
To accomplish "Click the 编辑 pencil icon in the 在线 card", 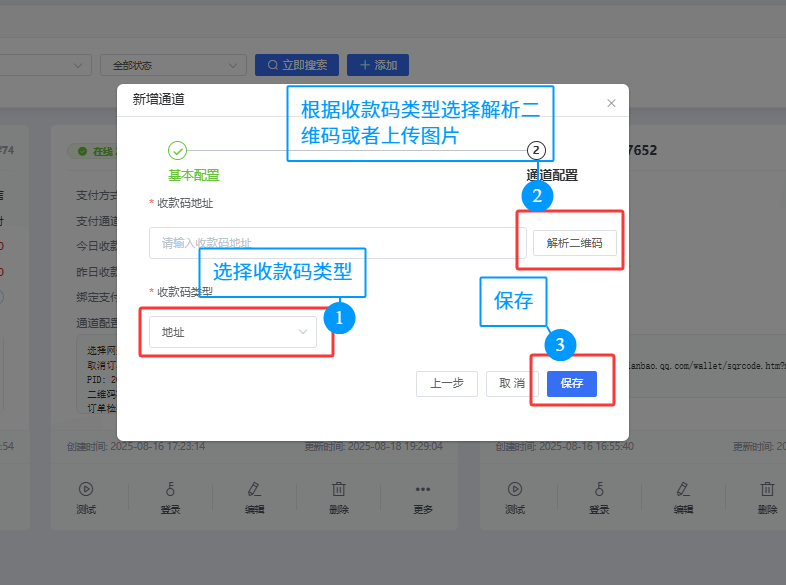I will (x=254, y=489).
